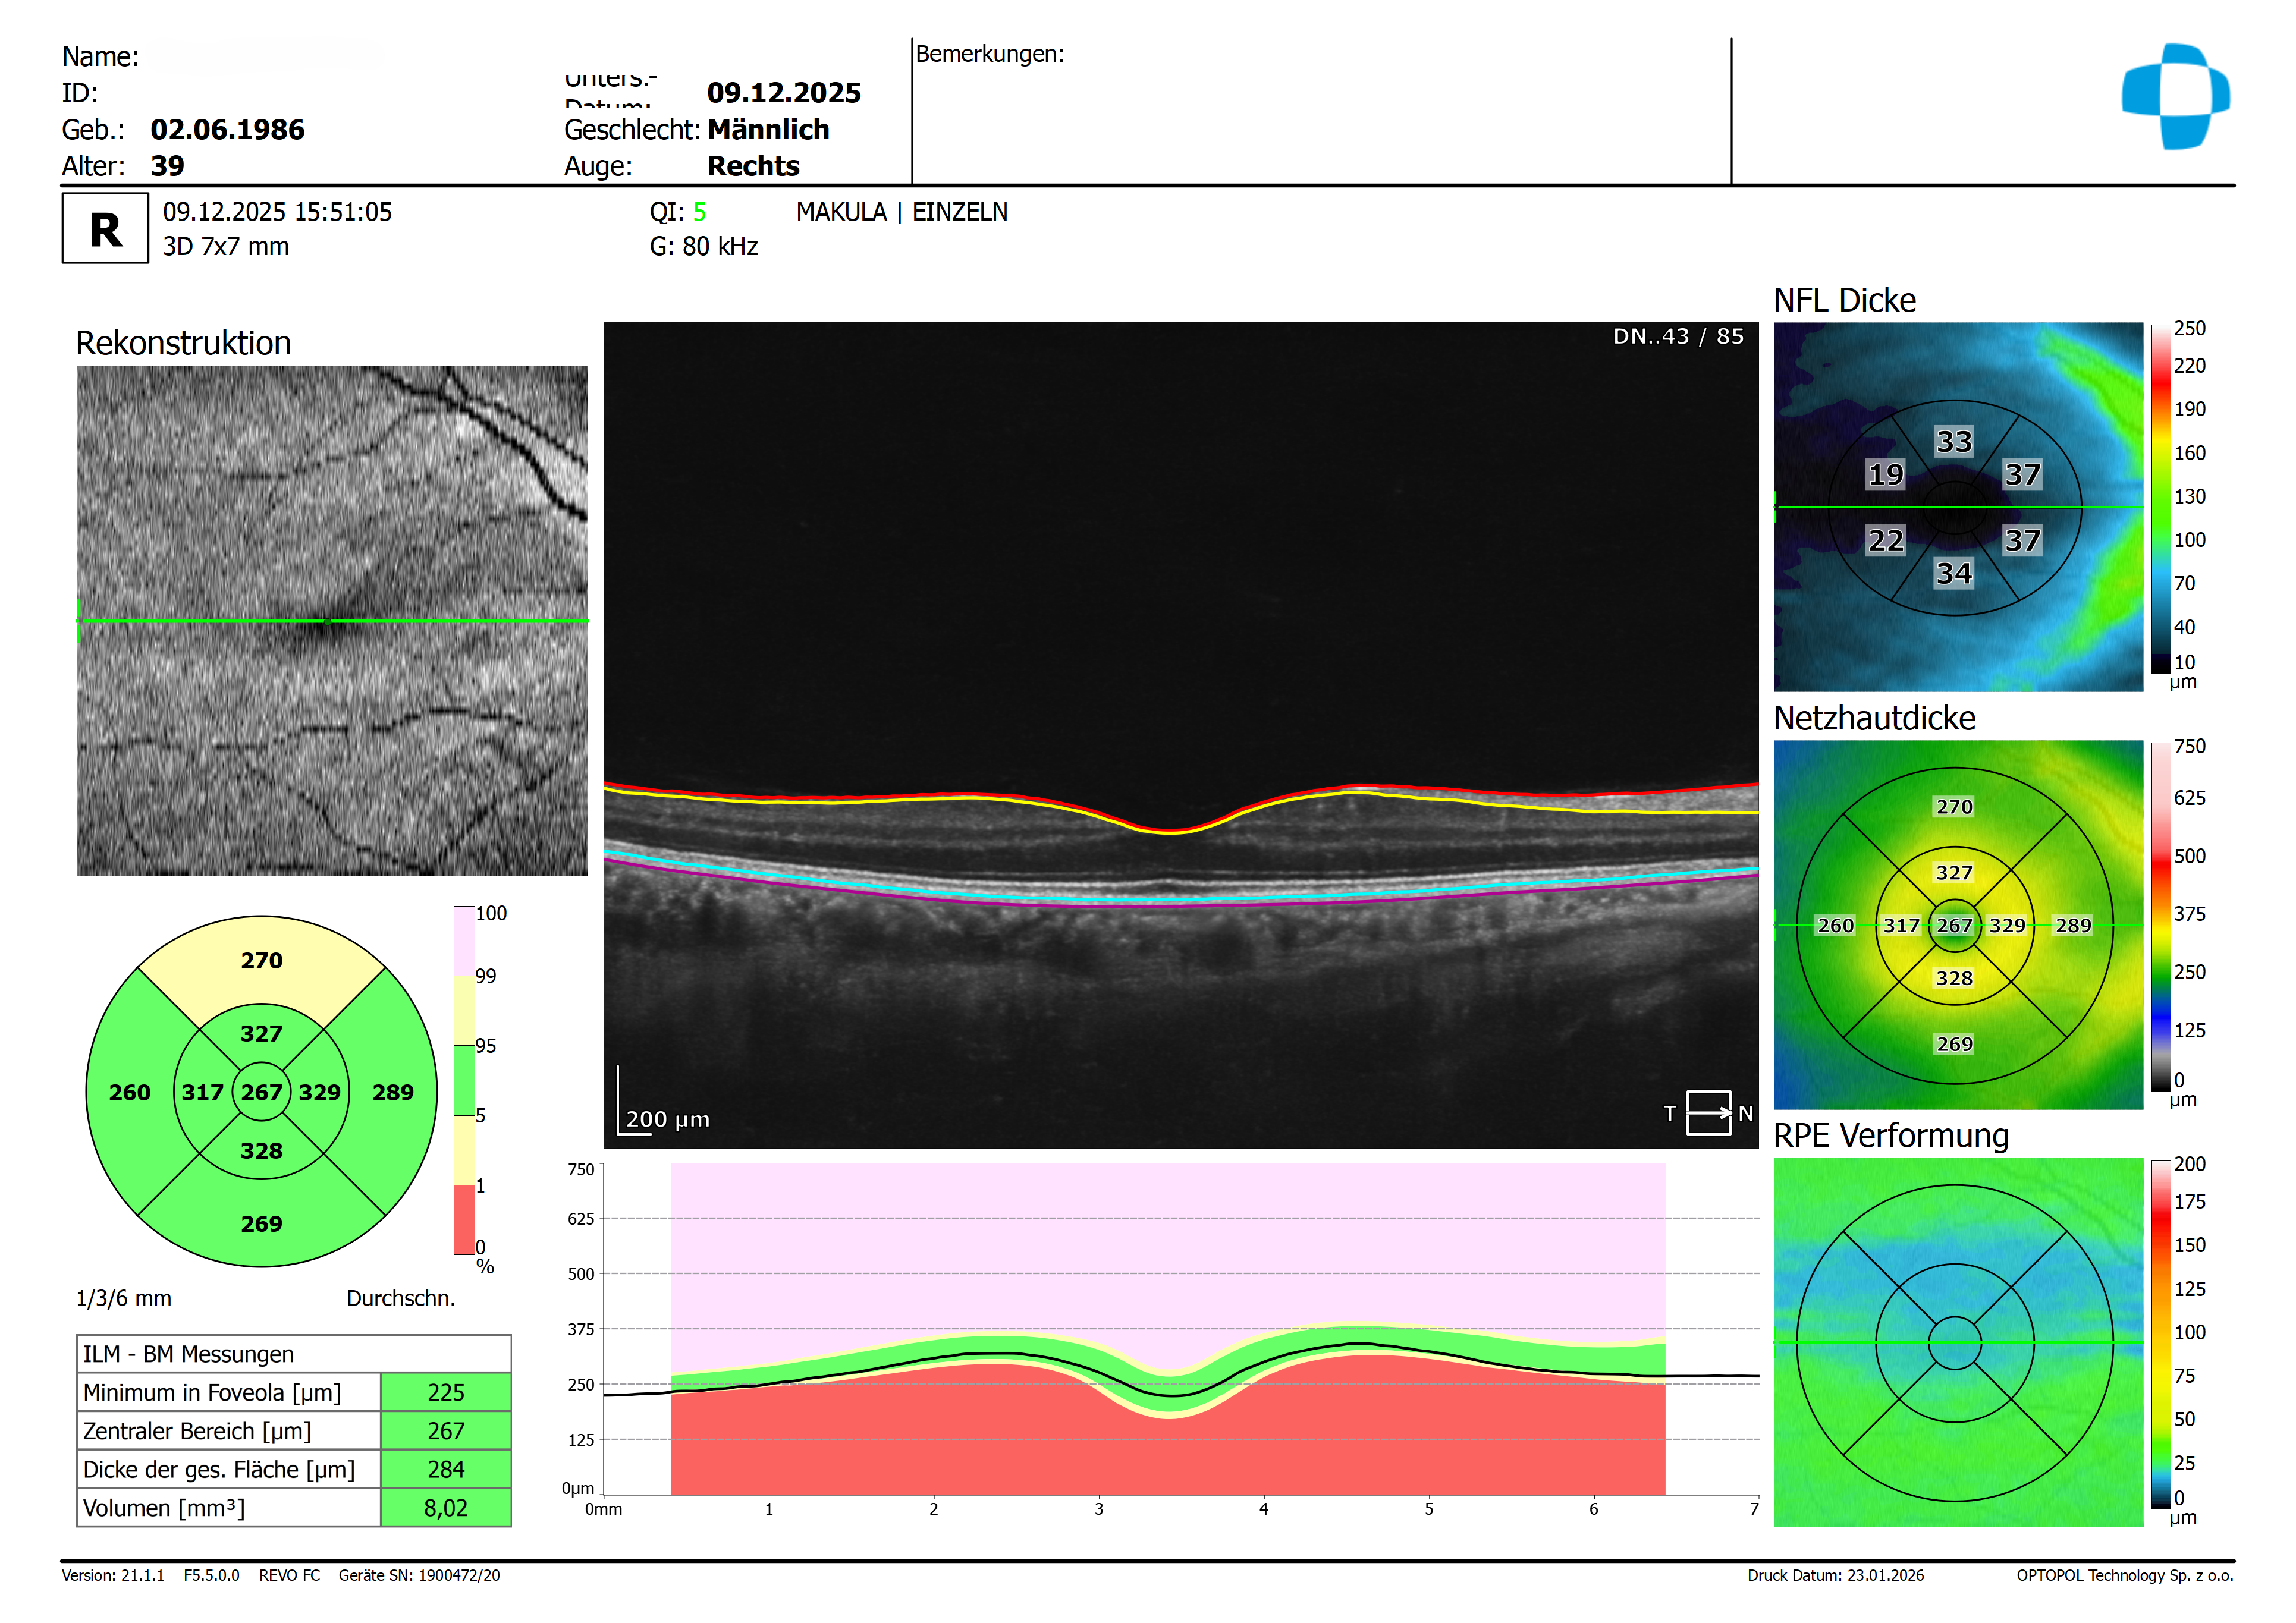The image size is (2296, 1623).
Task: Click the percentile color legend bar
Action: coord(464,1080)
